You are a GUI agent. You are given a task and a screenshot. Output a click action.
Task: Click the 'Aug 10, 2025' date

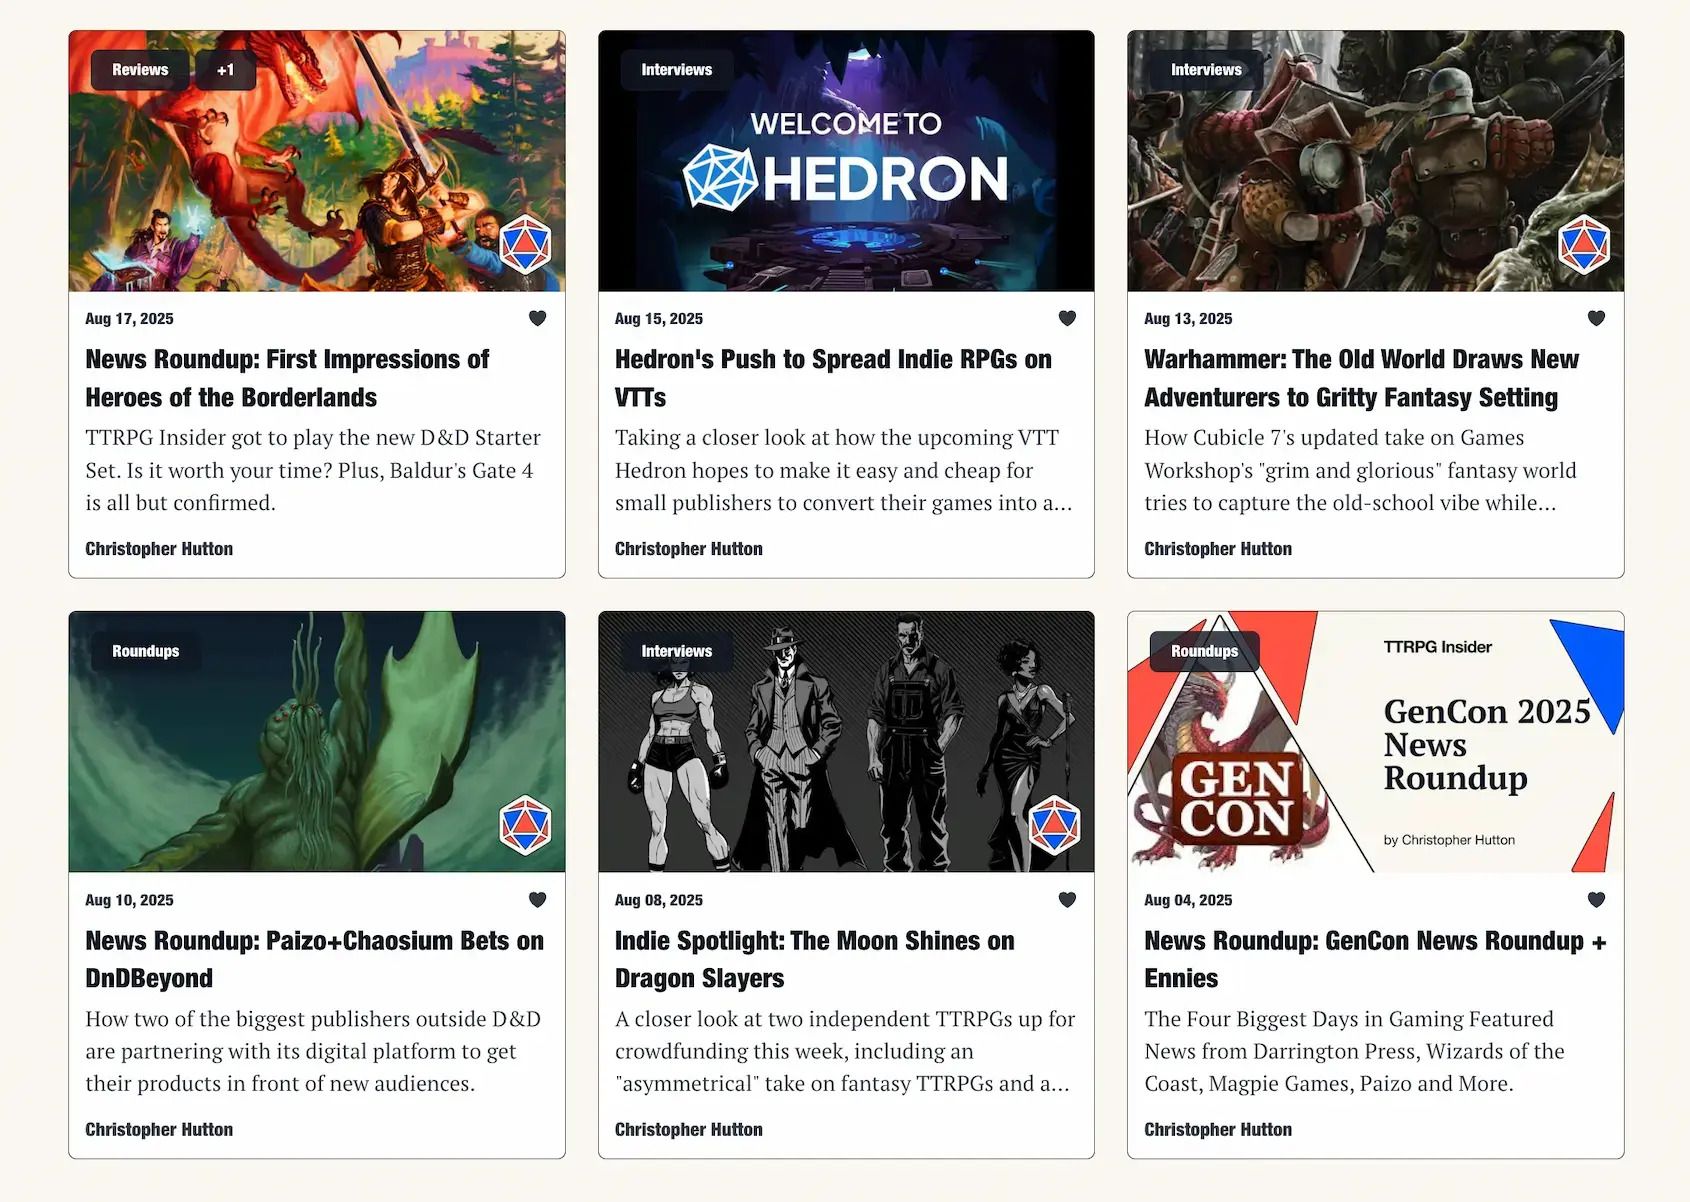click(129, 900)
